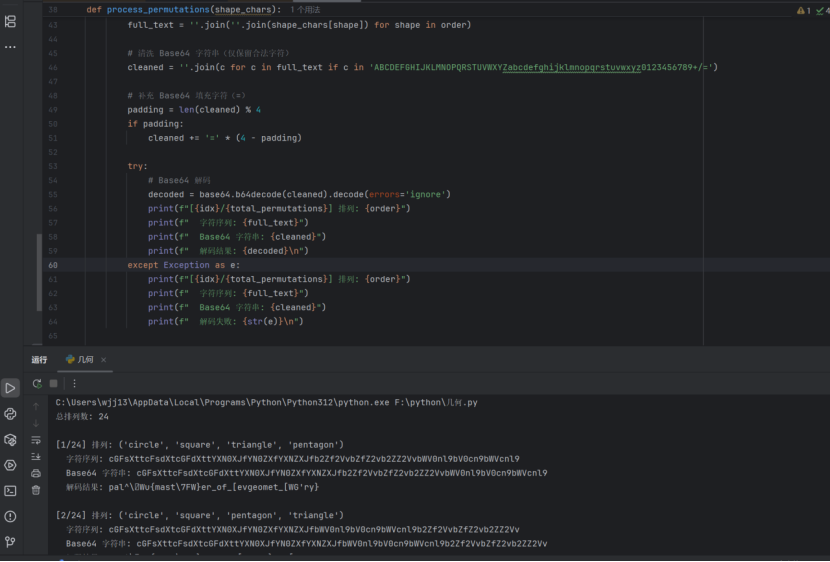Print the console output
This screenshot has width=830, height=562.
click(35, 473)
